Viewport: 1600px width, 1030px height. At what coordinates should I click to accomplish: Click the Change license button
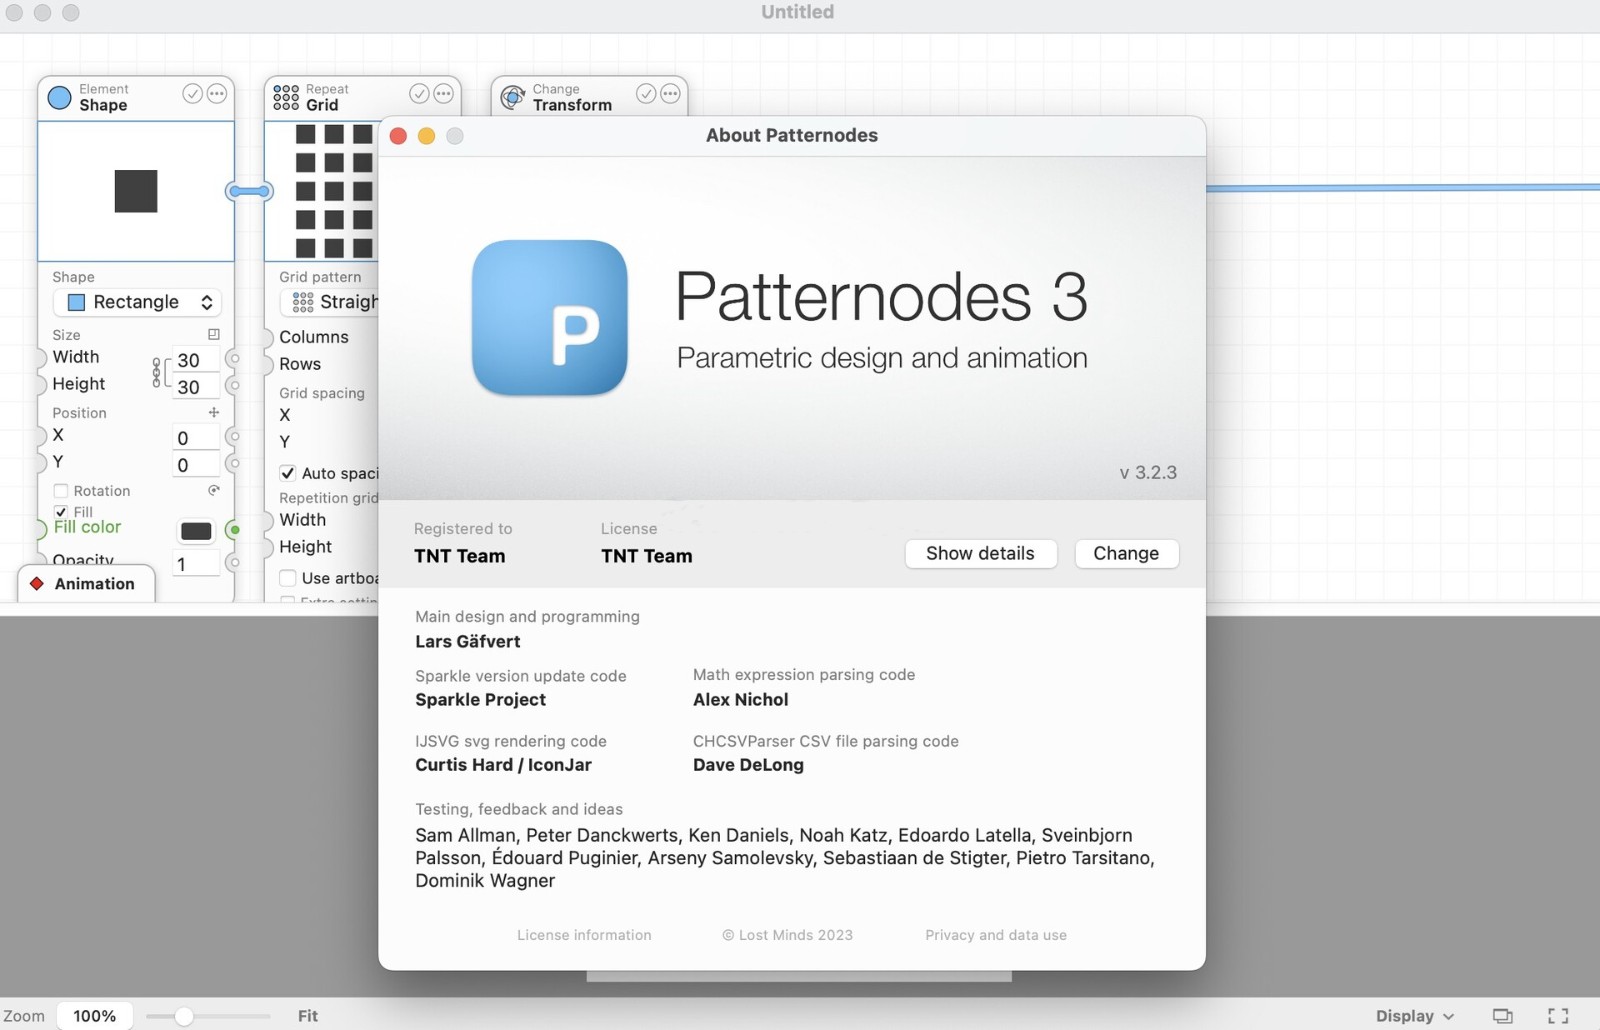click(x=1126, y=553)
